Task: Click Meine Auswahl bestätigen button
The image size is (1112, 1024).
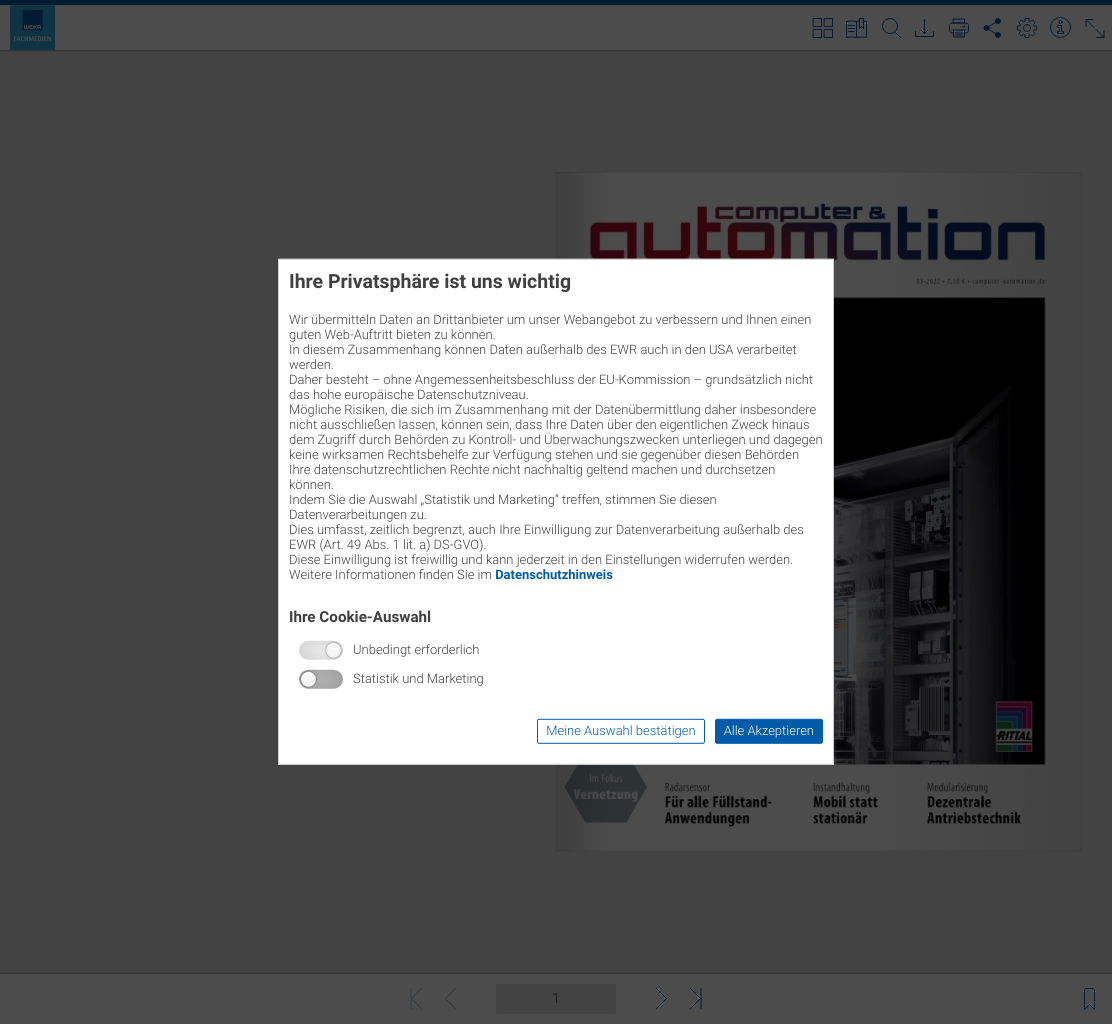Action: point(621,731)
